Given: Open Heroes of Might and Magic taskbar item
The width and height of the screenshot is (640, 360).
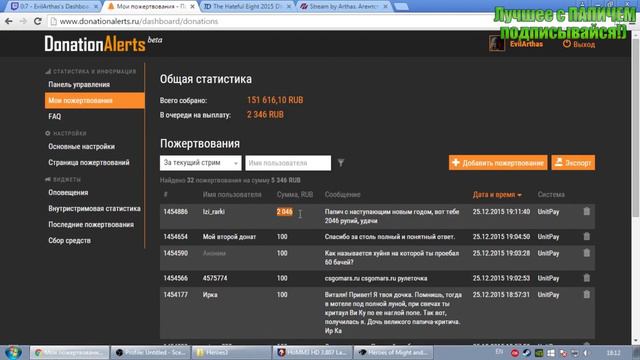Looking at the screenshot, I should click(x=393, y=352).
